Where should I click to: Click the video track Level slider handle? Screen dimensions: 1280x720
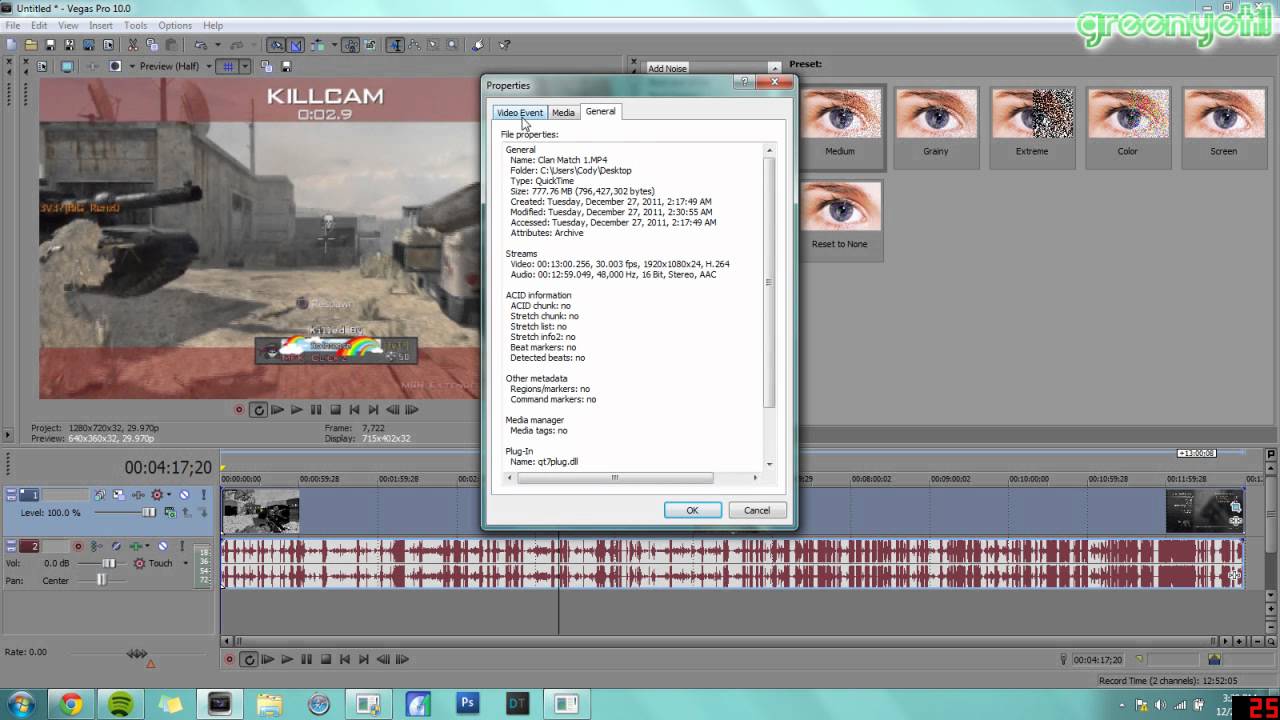[x=149, y=513]
